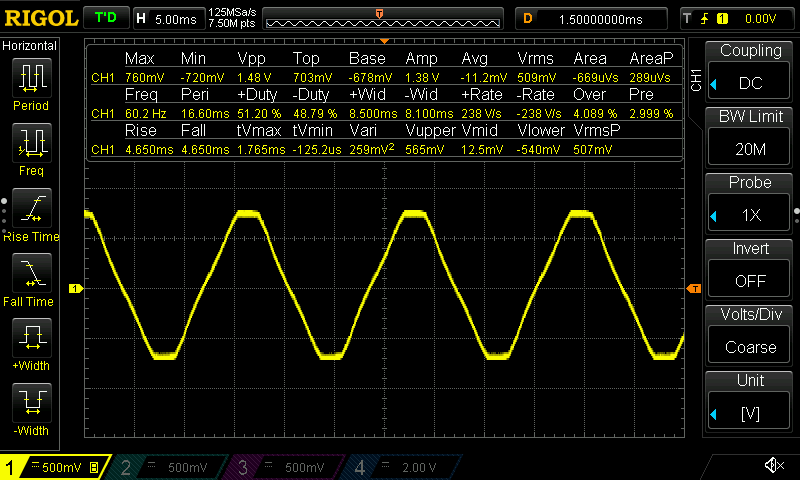Click the Vrms value 509mV
The width and height of the screenshot is (800, 480).
coord(536,78)
